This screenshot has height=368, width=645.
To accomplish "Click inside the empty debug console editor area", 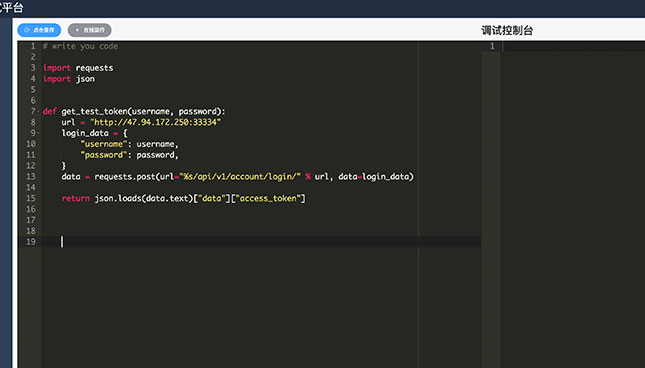I will click(573, 206).
